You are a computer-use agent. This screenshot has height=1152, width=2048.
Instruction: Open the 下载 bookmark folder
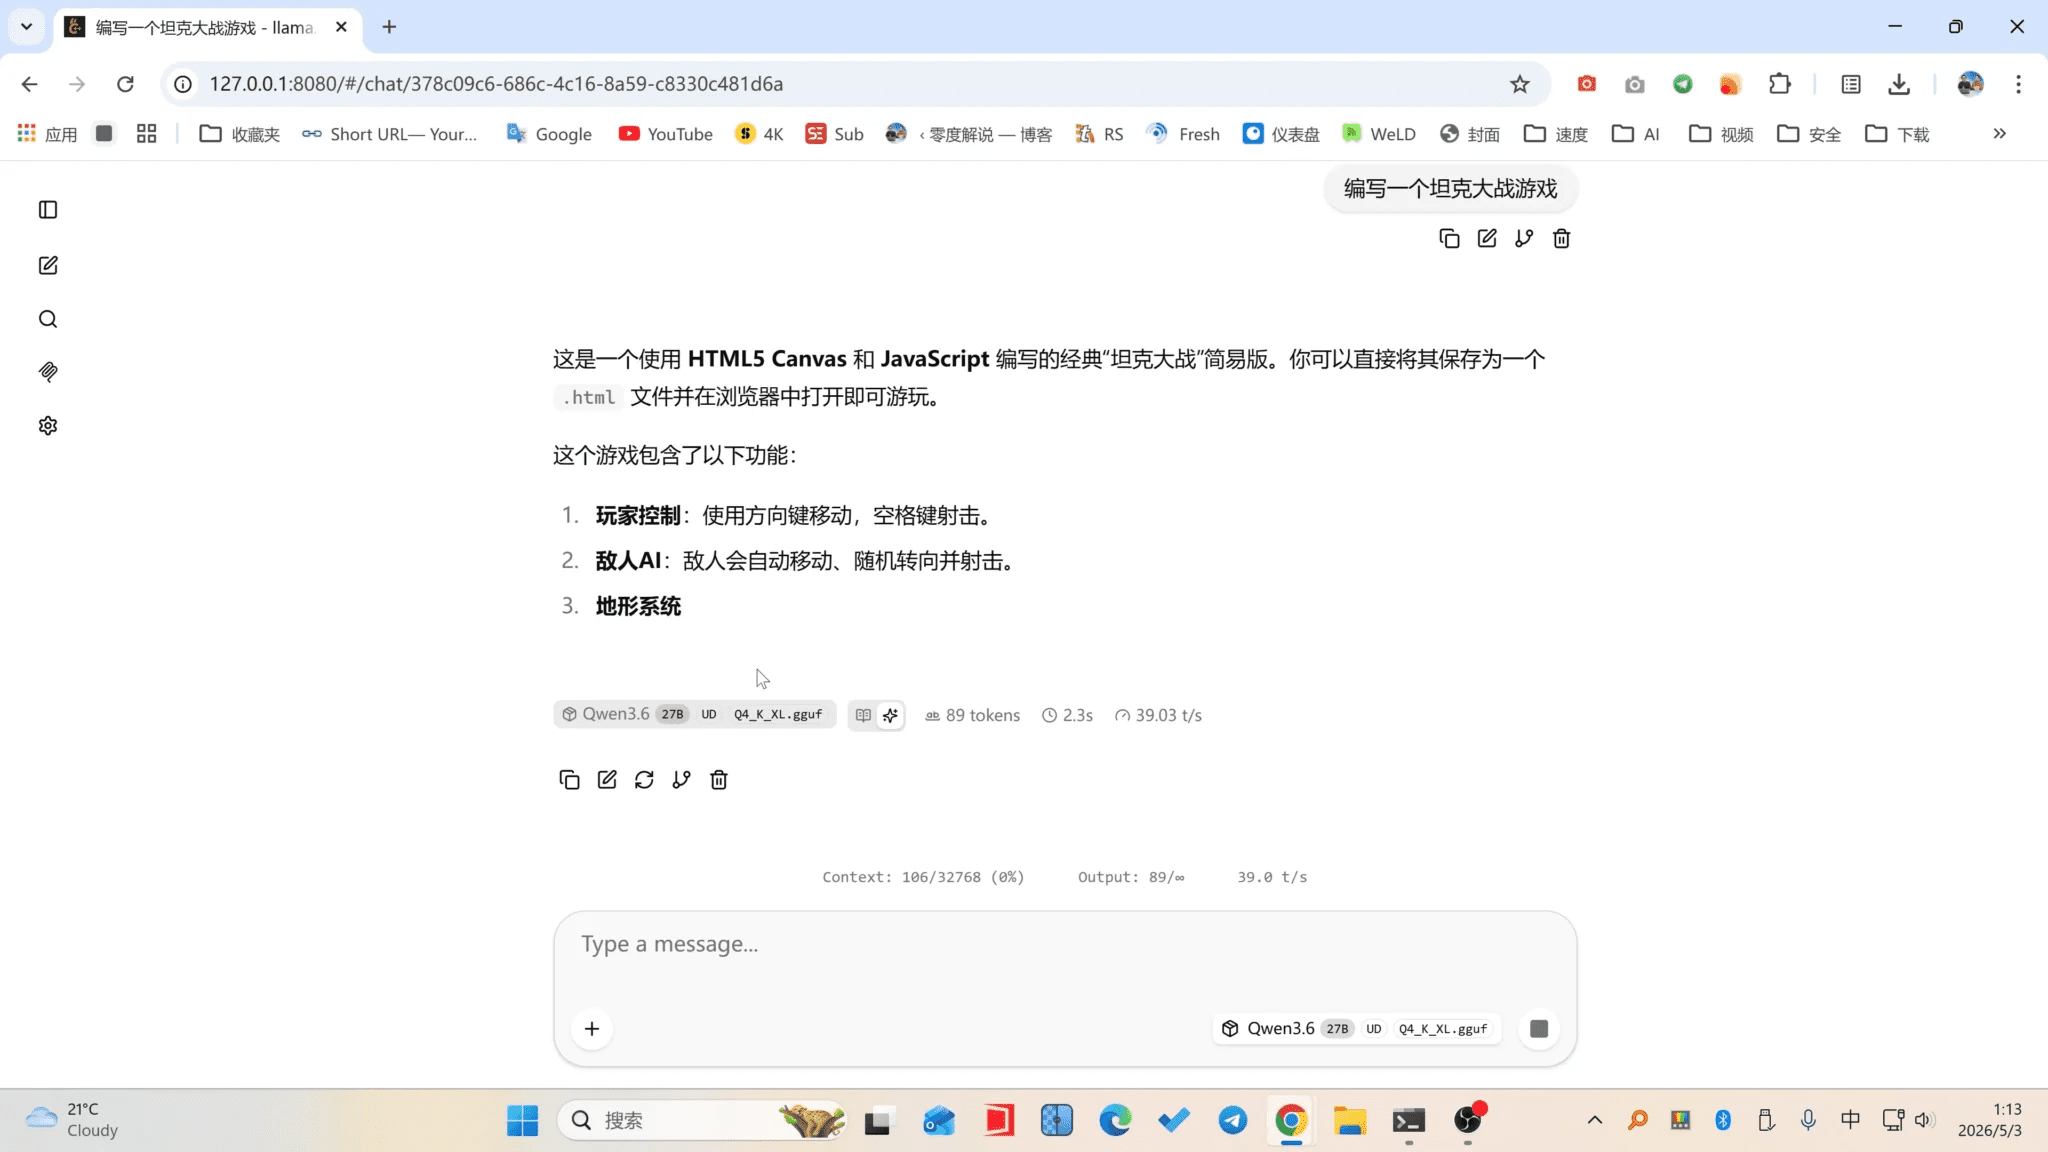coord(1897,134)
